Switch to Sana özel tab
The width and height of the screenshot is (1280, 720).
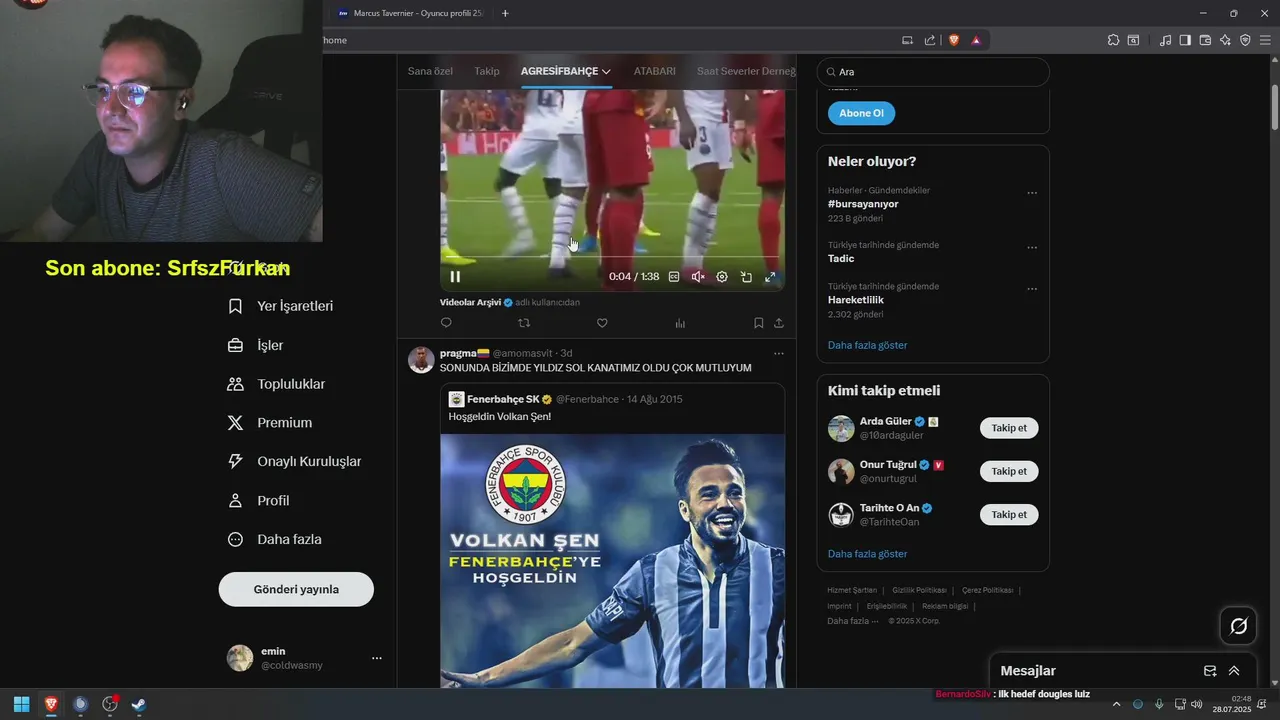pyautogui.click(x=430, y=71)
